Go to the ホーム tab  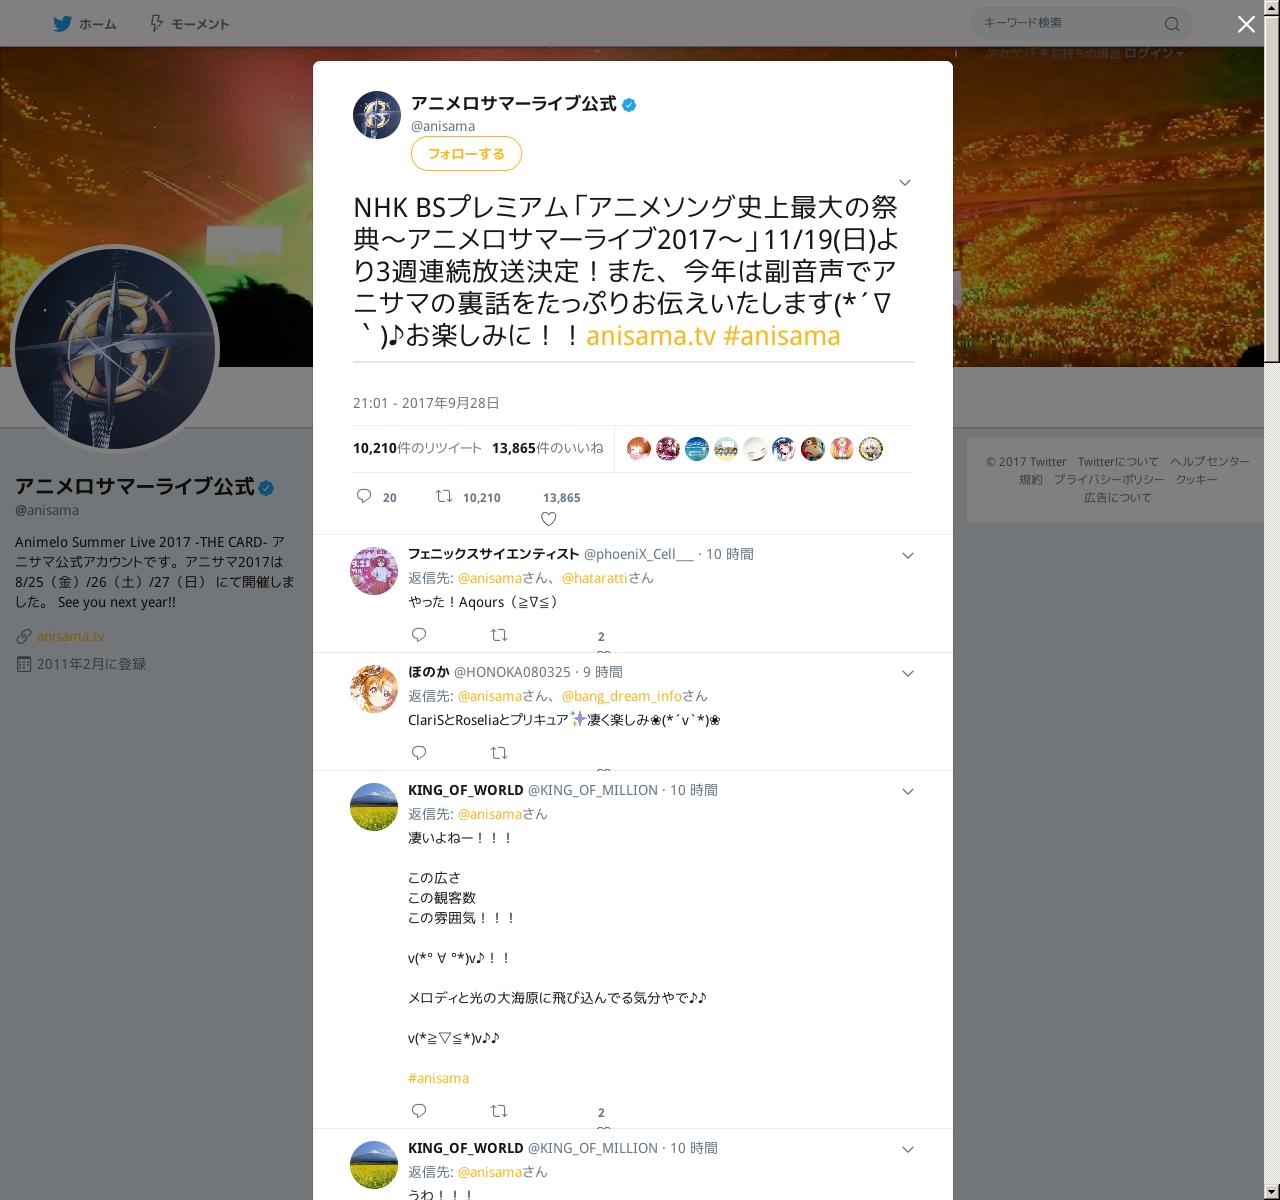click(x=85, y=23)
